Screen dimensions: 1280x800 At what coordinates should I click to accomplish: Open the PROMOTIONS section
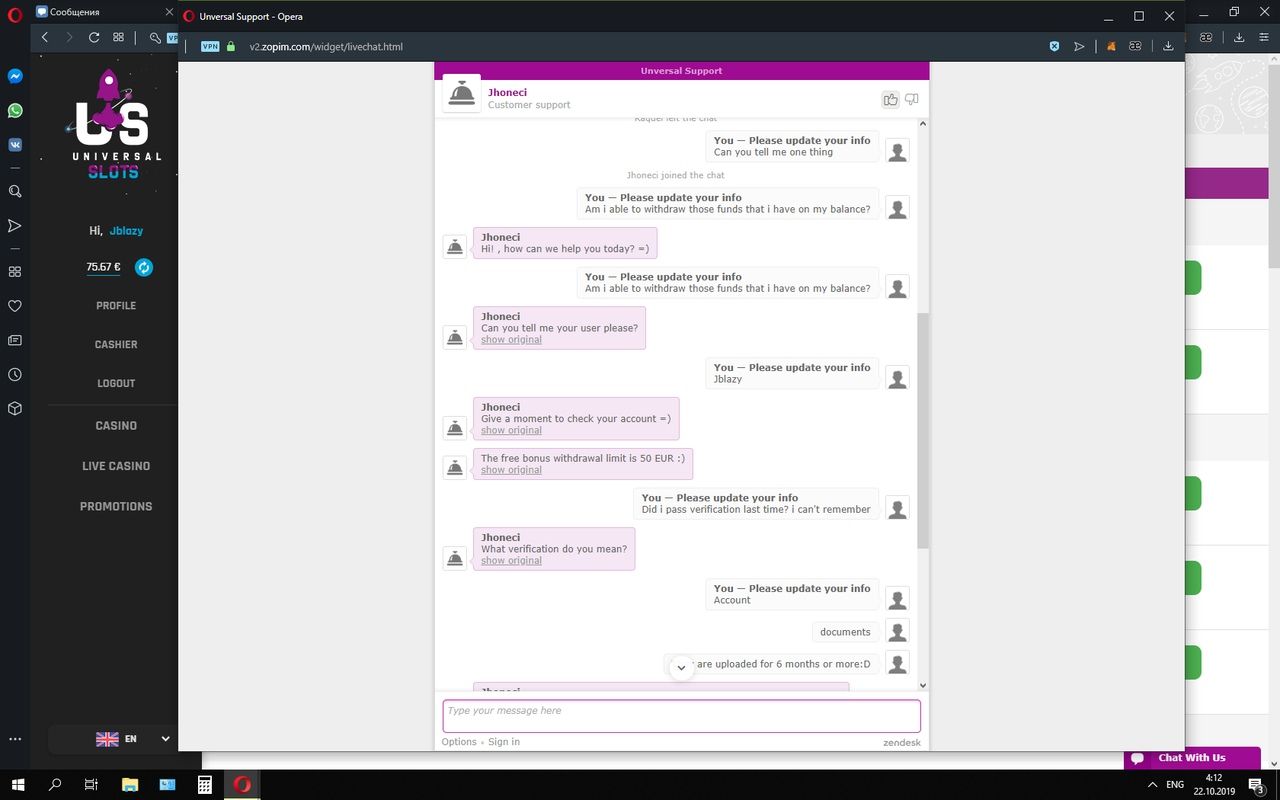[x=116, y=507]
